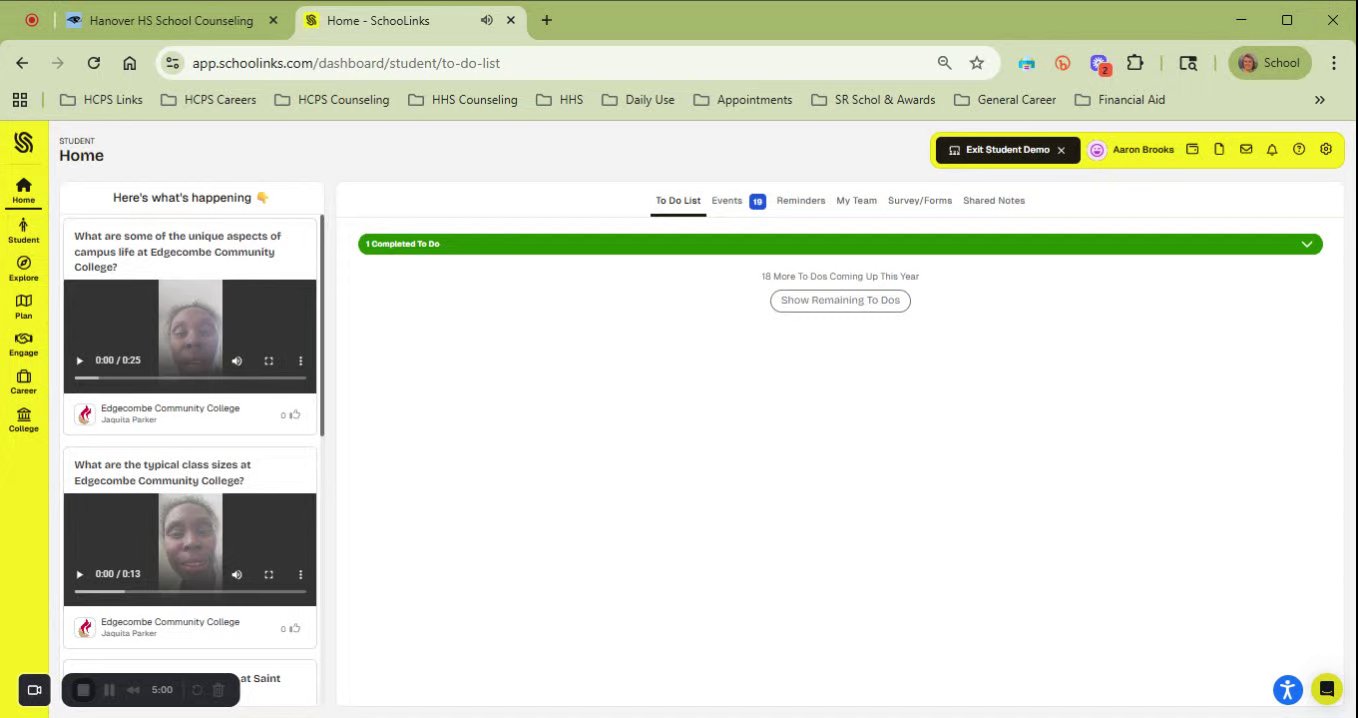Open the wallet icon in header
The image size is (1358, 718).
(1192, 149)
